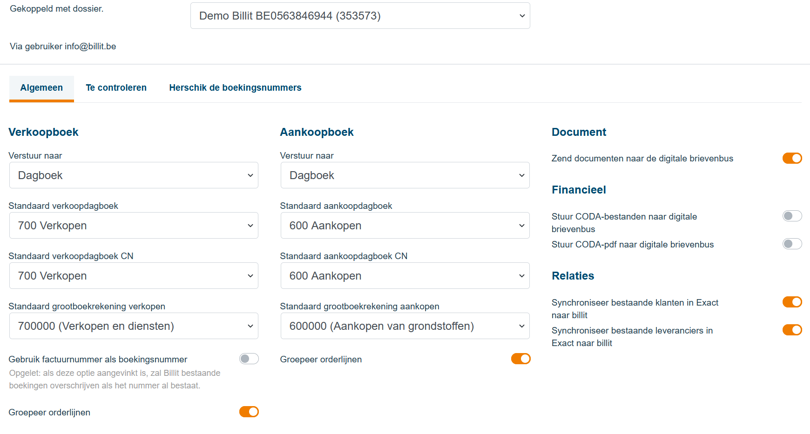This screenshot has height=434, width=810.
Task: Enable Gebruik factuurnummer als boekingsnummer toggle
Action: 248,359
